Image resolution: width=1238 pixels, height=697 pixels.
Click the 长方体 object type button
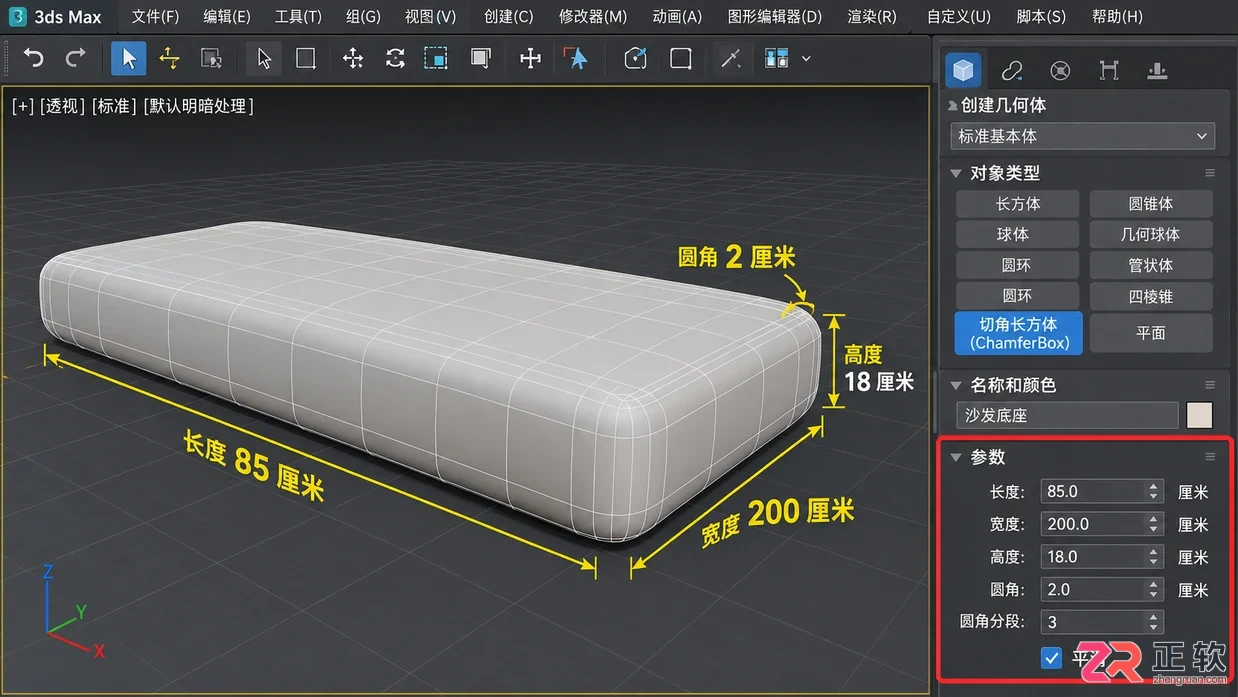click(x=1018, y=204)
